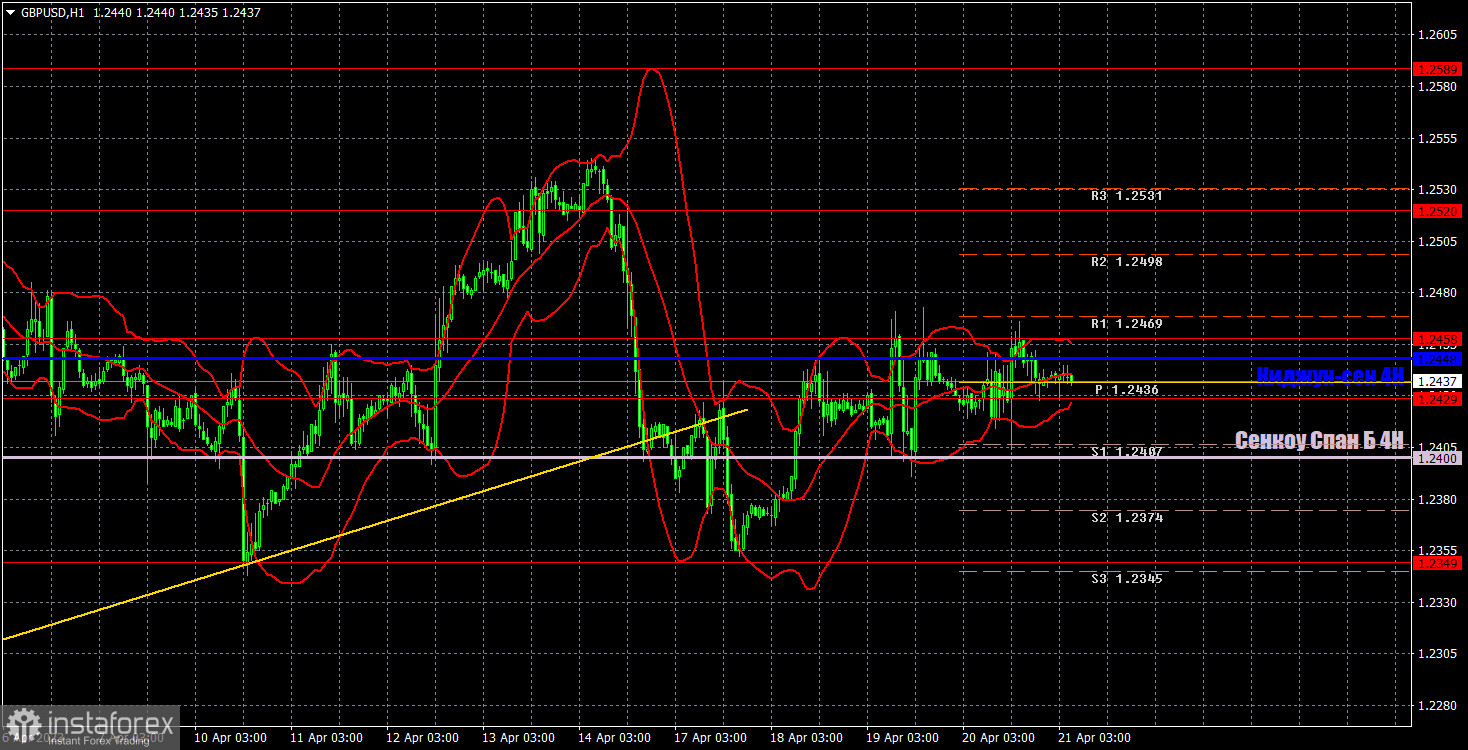Click the S3 1.2345 pivot label
Image resolution: width=1468 pixels, height=750 pixels.
pyautogui.click(x=1126, y=578)
